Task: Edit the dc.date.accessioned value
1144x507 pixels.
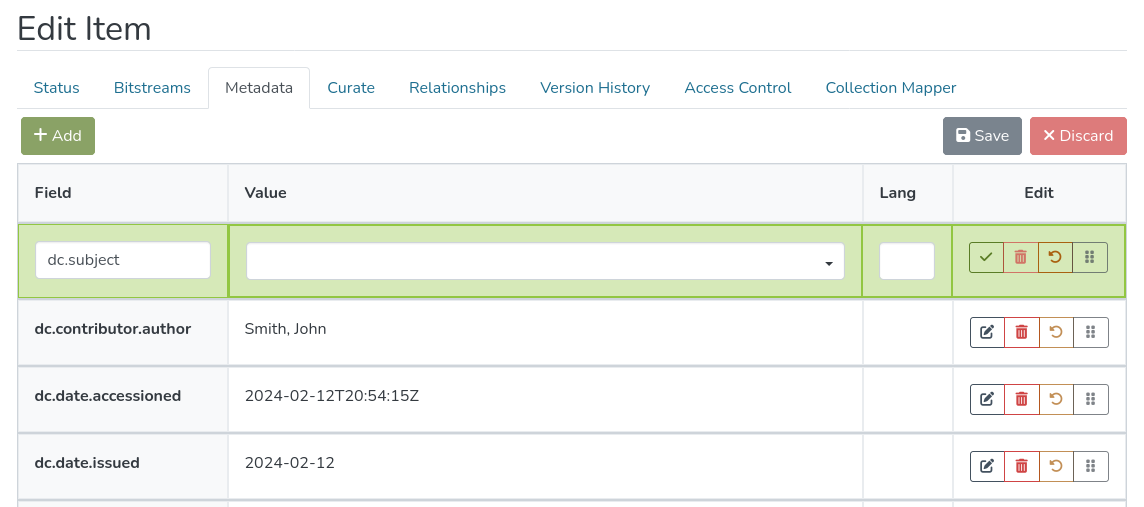Action: [x=987, y=399]
